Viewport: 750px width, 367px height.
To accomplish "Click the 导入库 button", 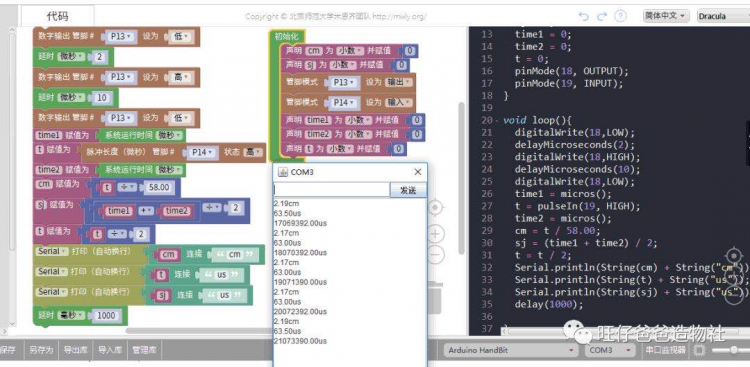I will tap(110, 350).
